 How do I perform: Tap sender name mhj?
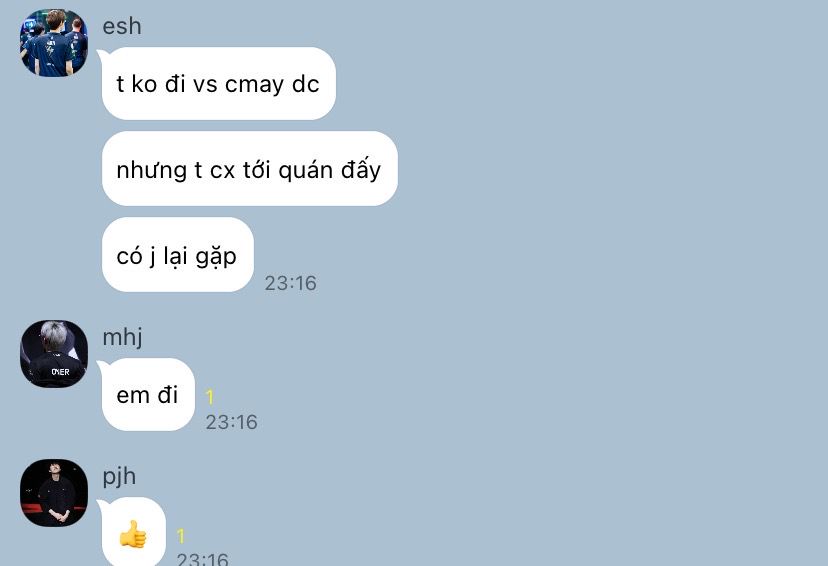(123, 337)
